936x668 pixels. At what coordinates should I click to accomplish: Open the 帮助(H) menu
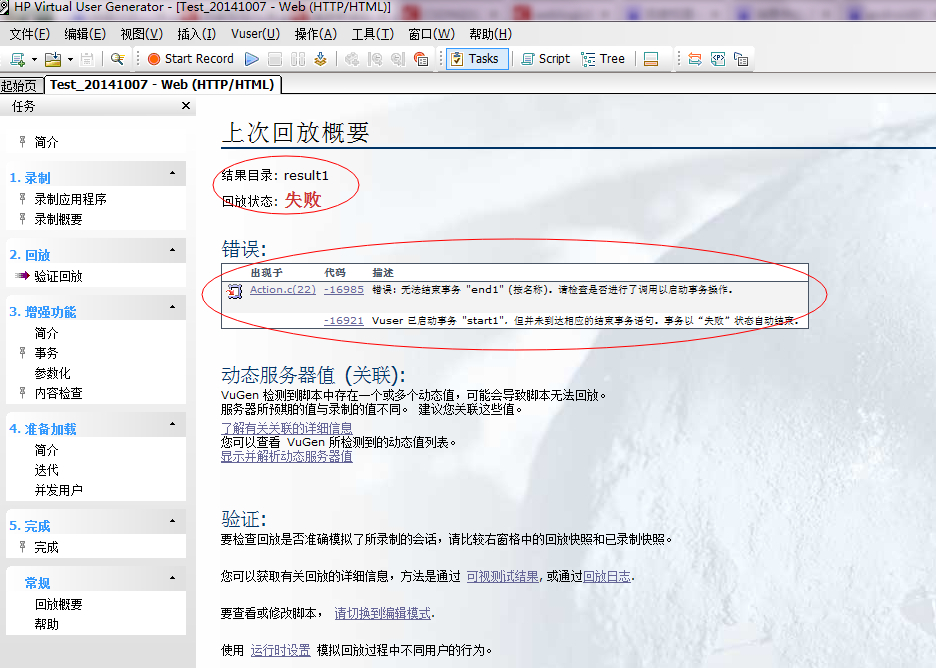coord(490,34)
